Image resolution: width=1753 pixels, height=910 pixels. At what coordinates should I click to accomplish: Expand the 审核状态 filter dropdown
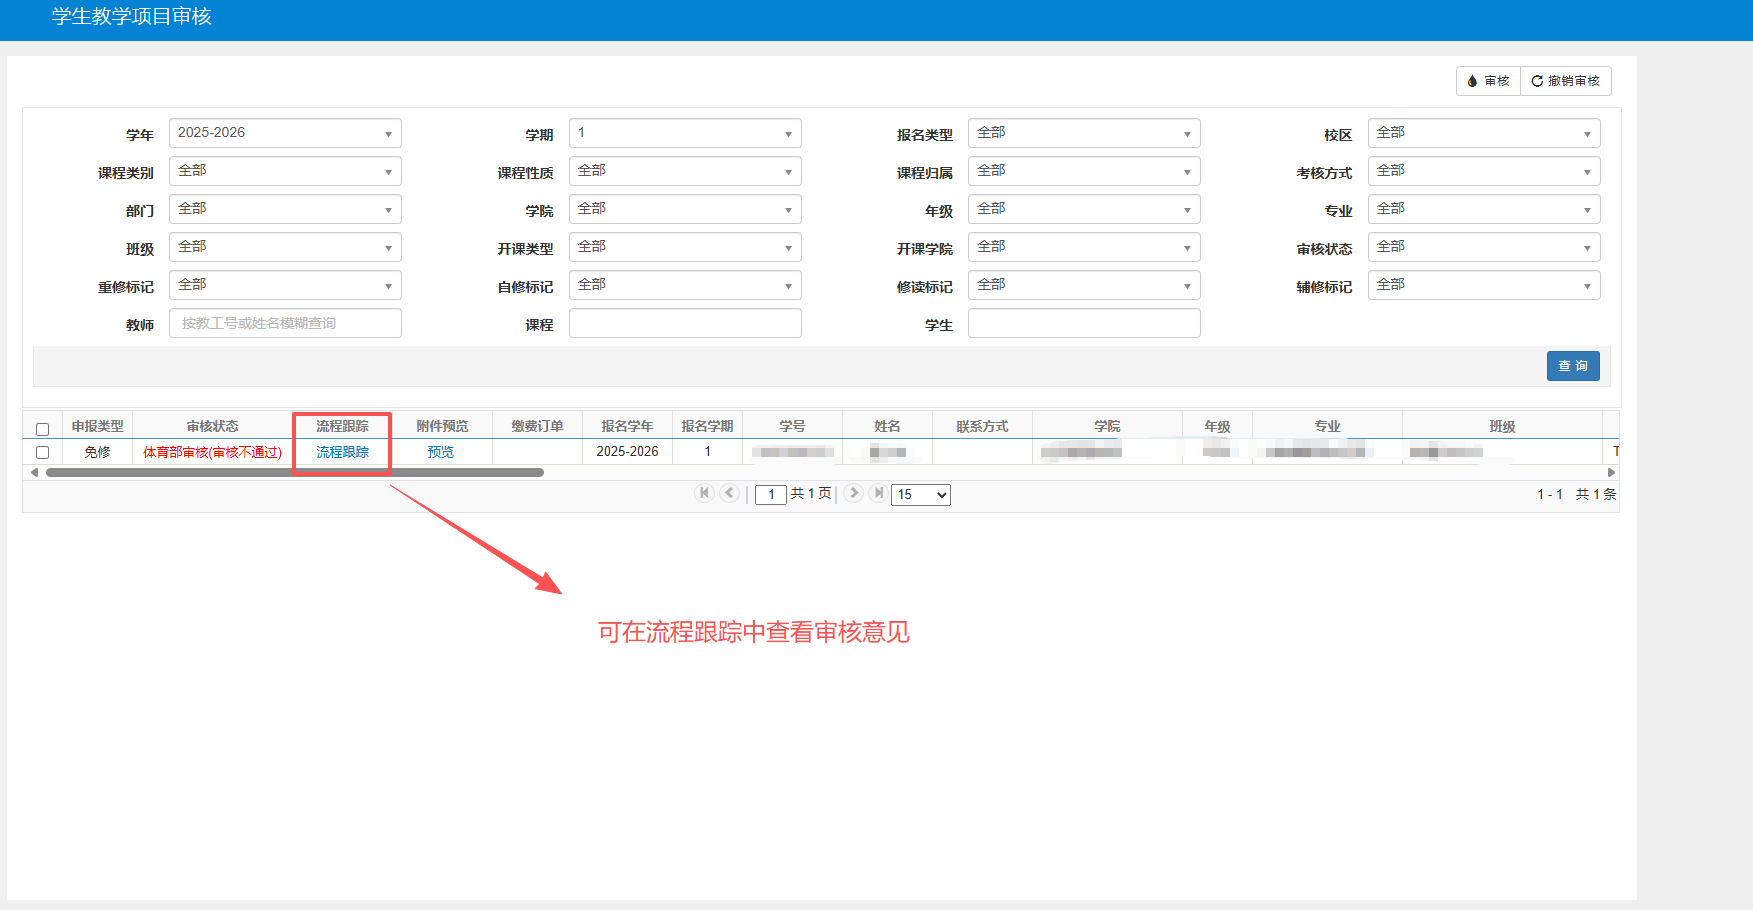pos(1483,247)
